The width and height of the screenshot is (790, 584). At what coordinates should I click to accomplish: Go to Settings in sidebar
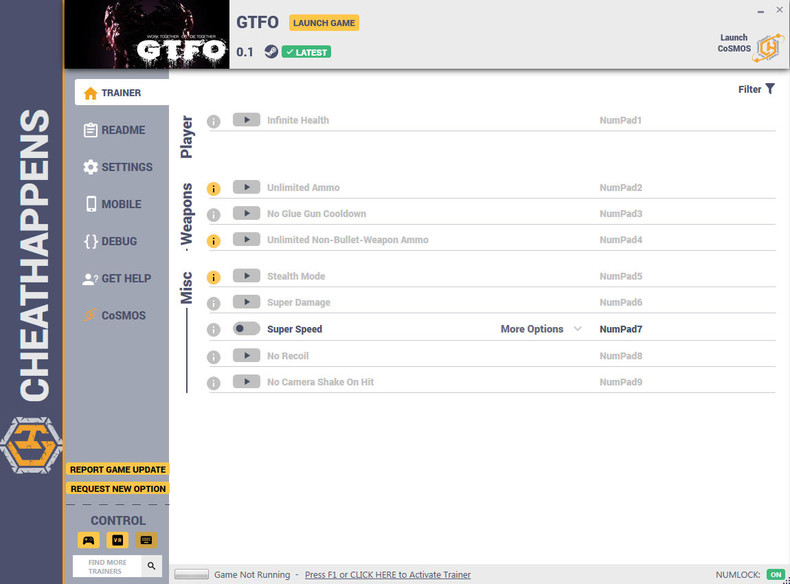[x=118, y=167]
